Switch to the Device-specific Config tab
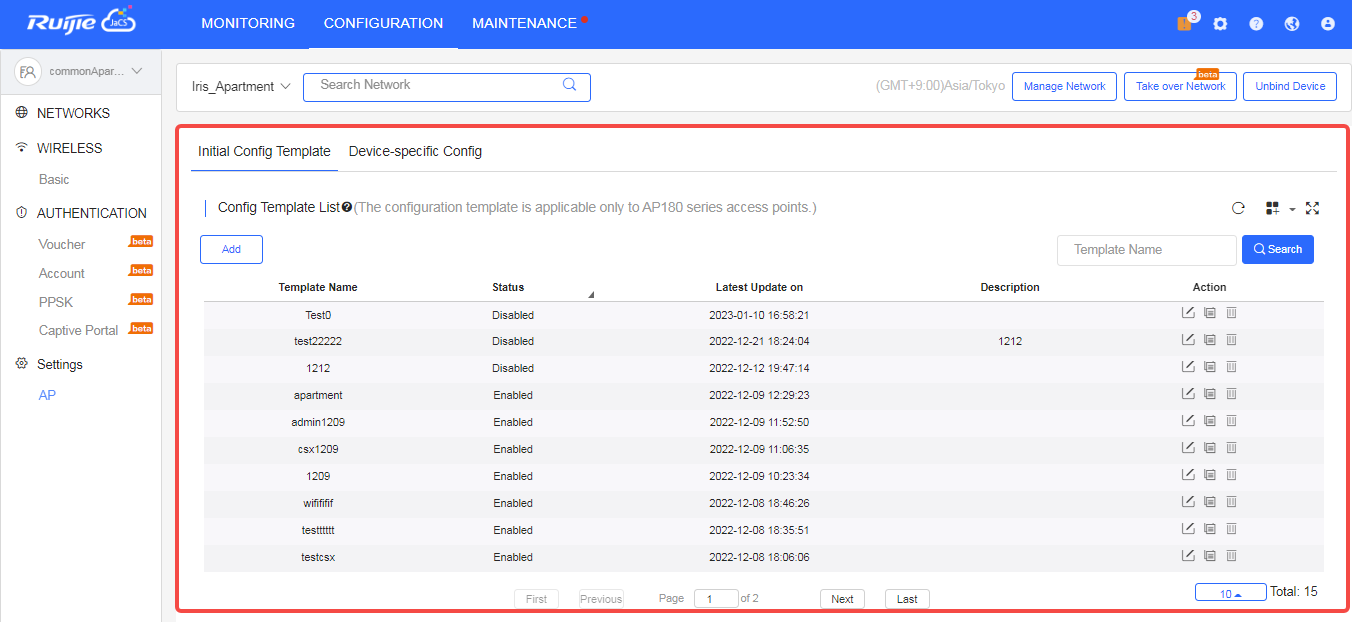The width and height of the screenshot is (1352, 622). 415,151
